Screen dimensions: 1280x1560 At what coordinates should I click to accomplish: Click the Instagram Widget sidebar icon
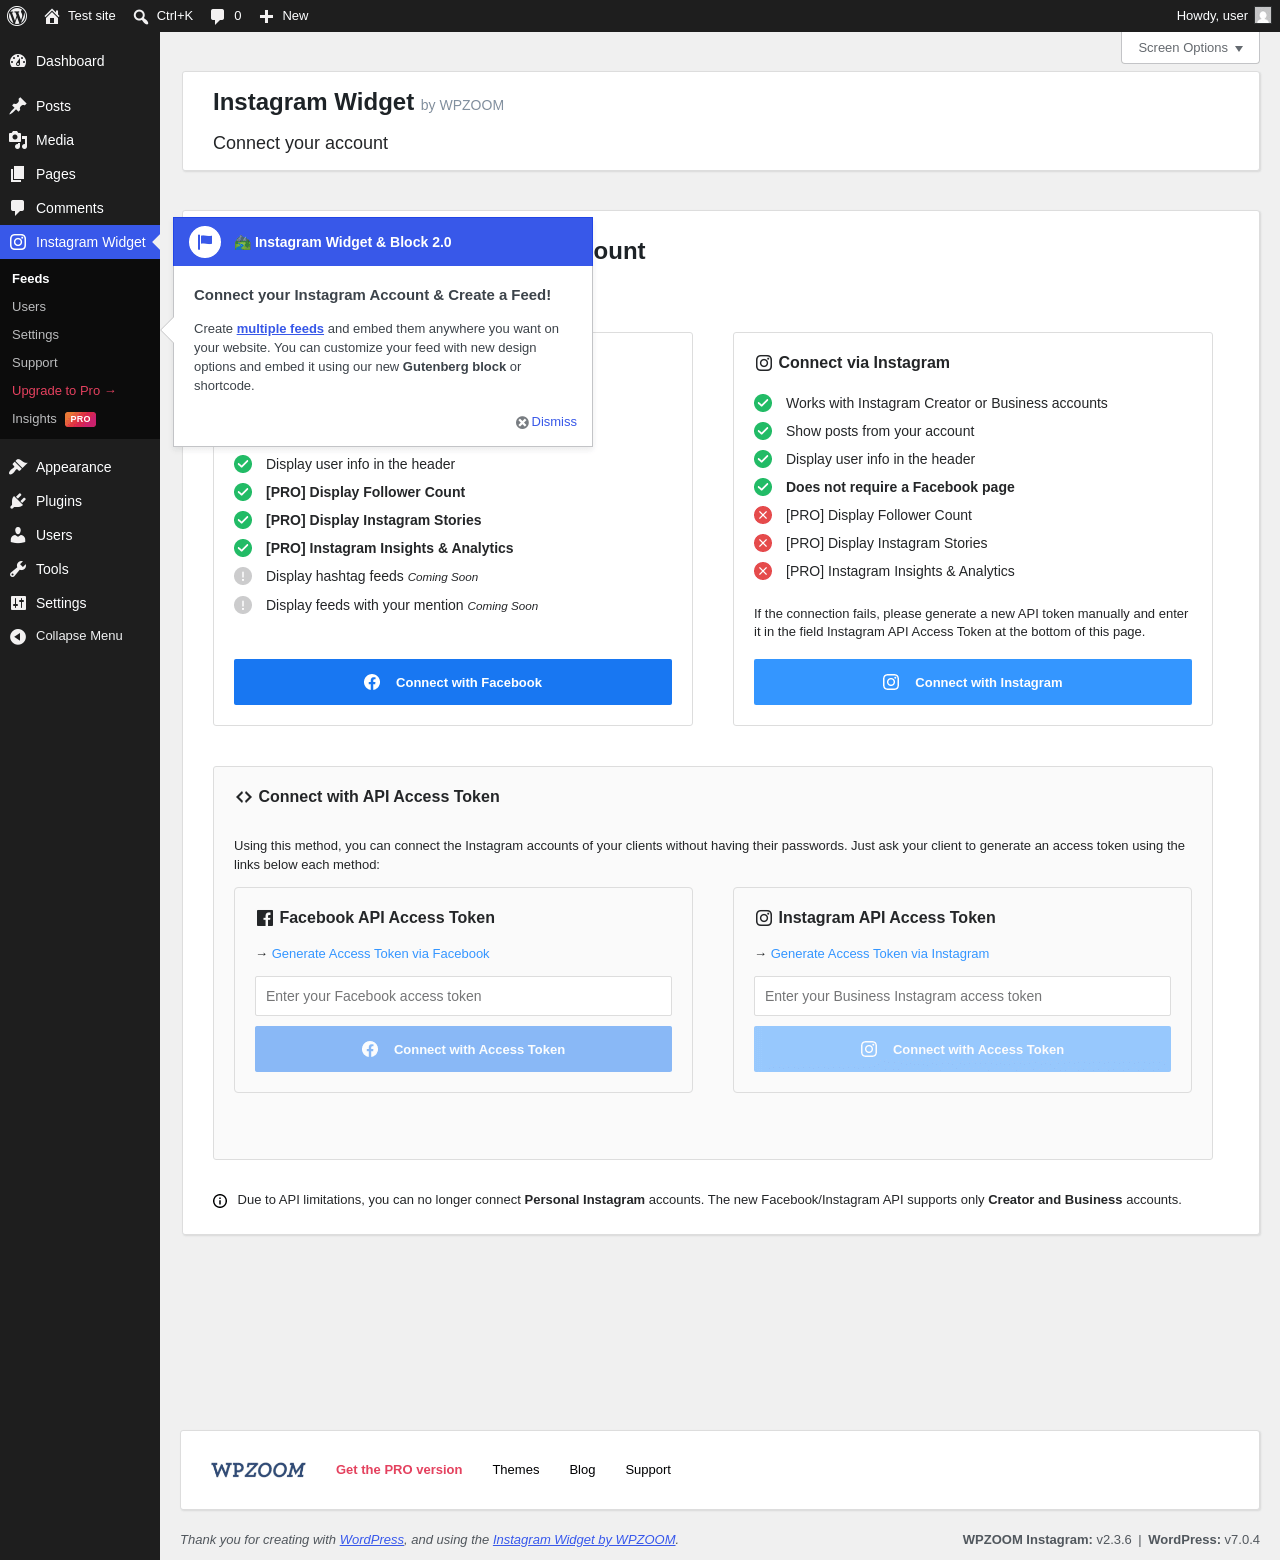tap(18, 242)
